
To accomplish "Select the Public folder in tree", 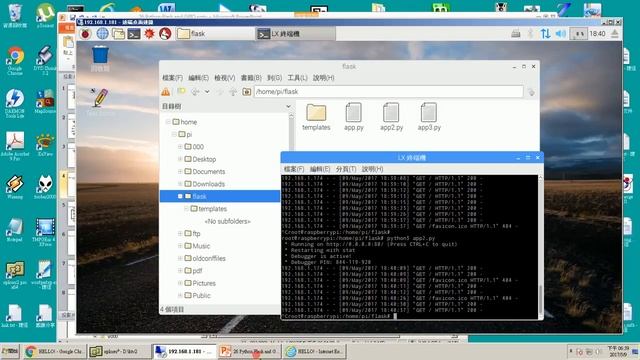I will click(x=201, y=296).
